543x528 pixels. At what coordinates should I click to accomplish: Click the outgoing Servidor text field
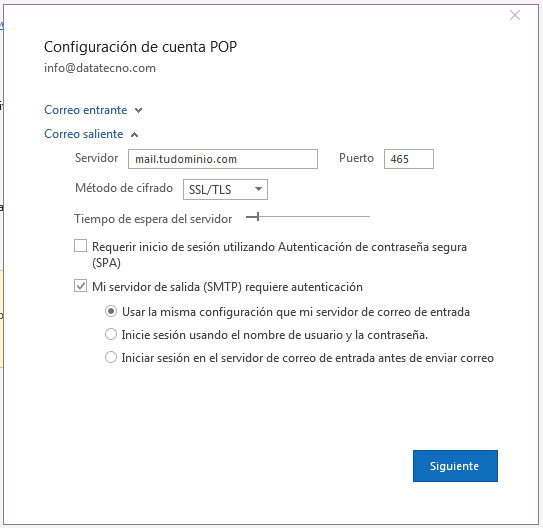click(x=223, y=159)
